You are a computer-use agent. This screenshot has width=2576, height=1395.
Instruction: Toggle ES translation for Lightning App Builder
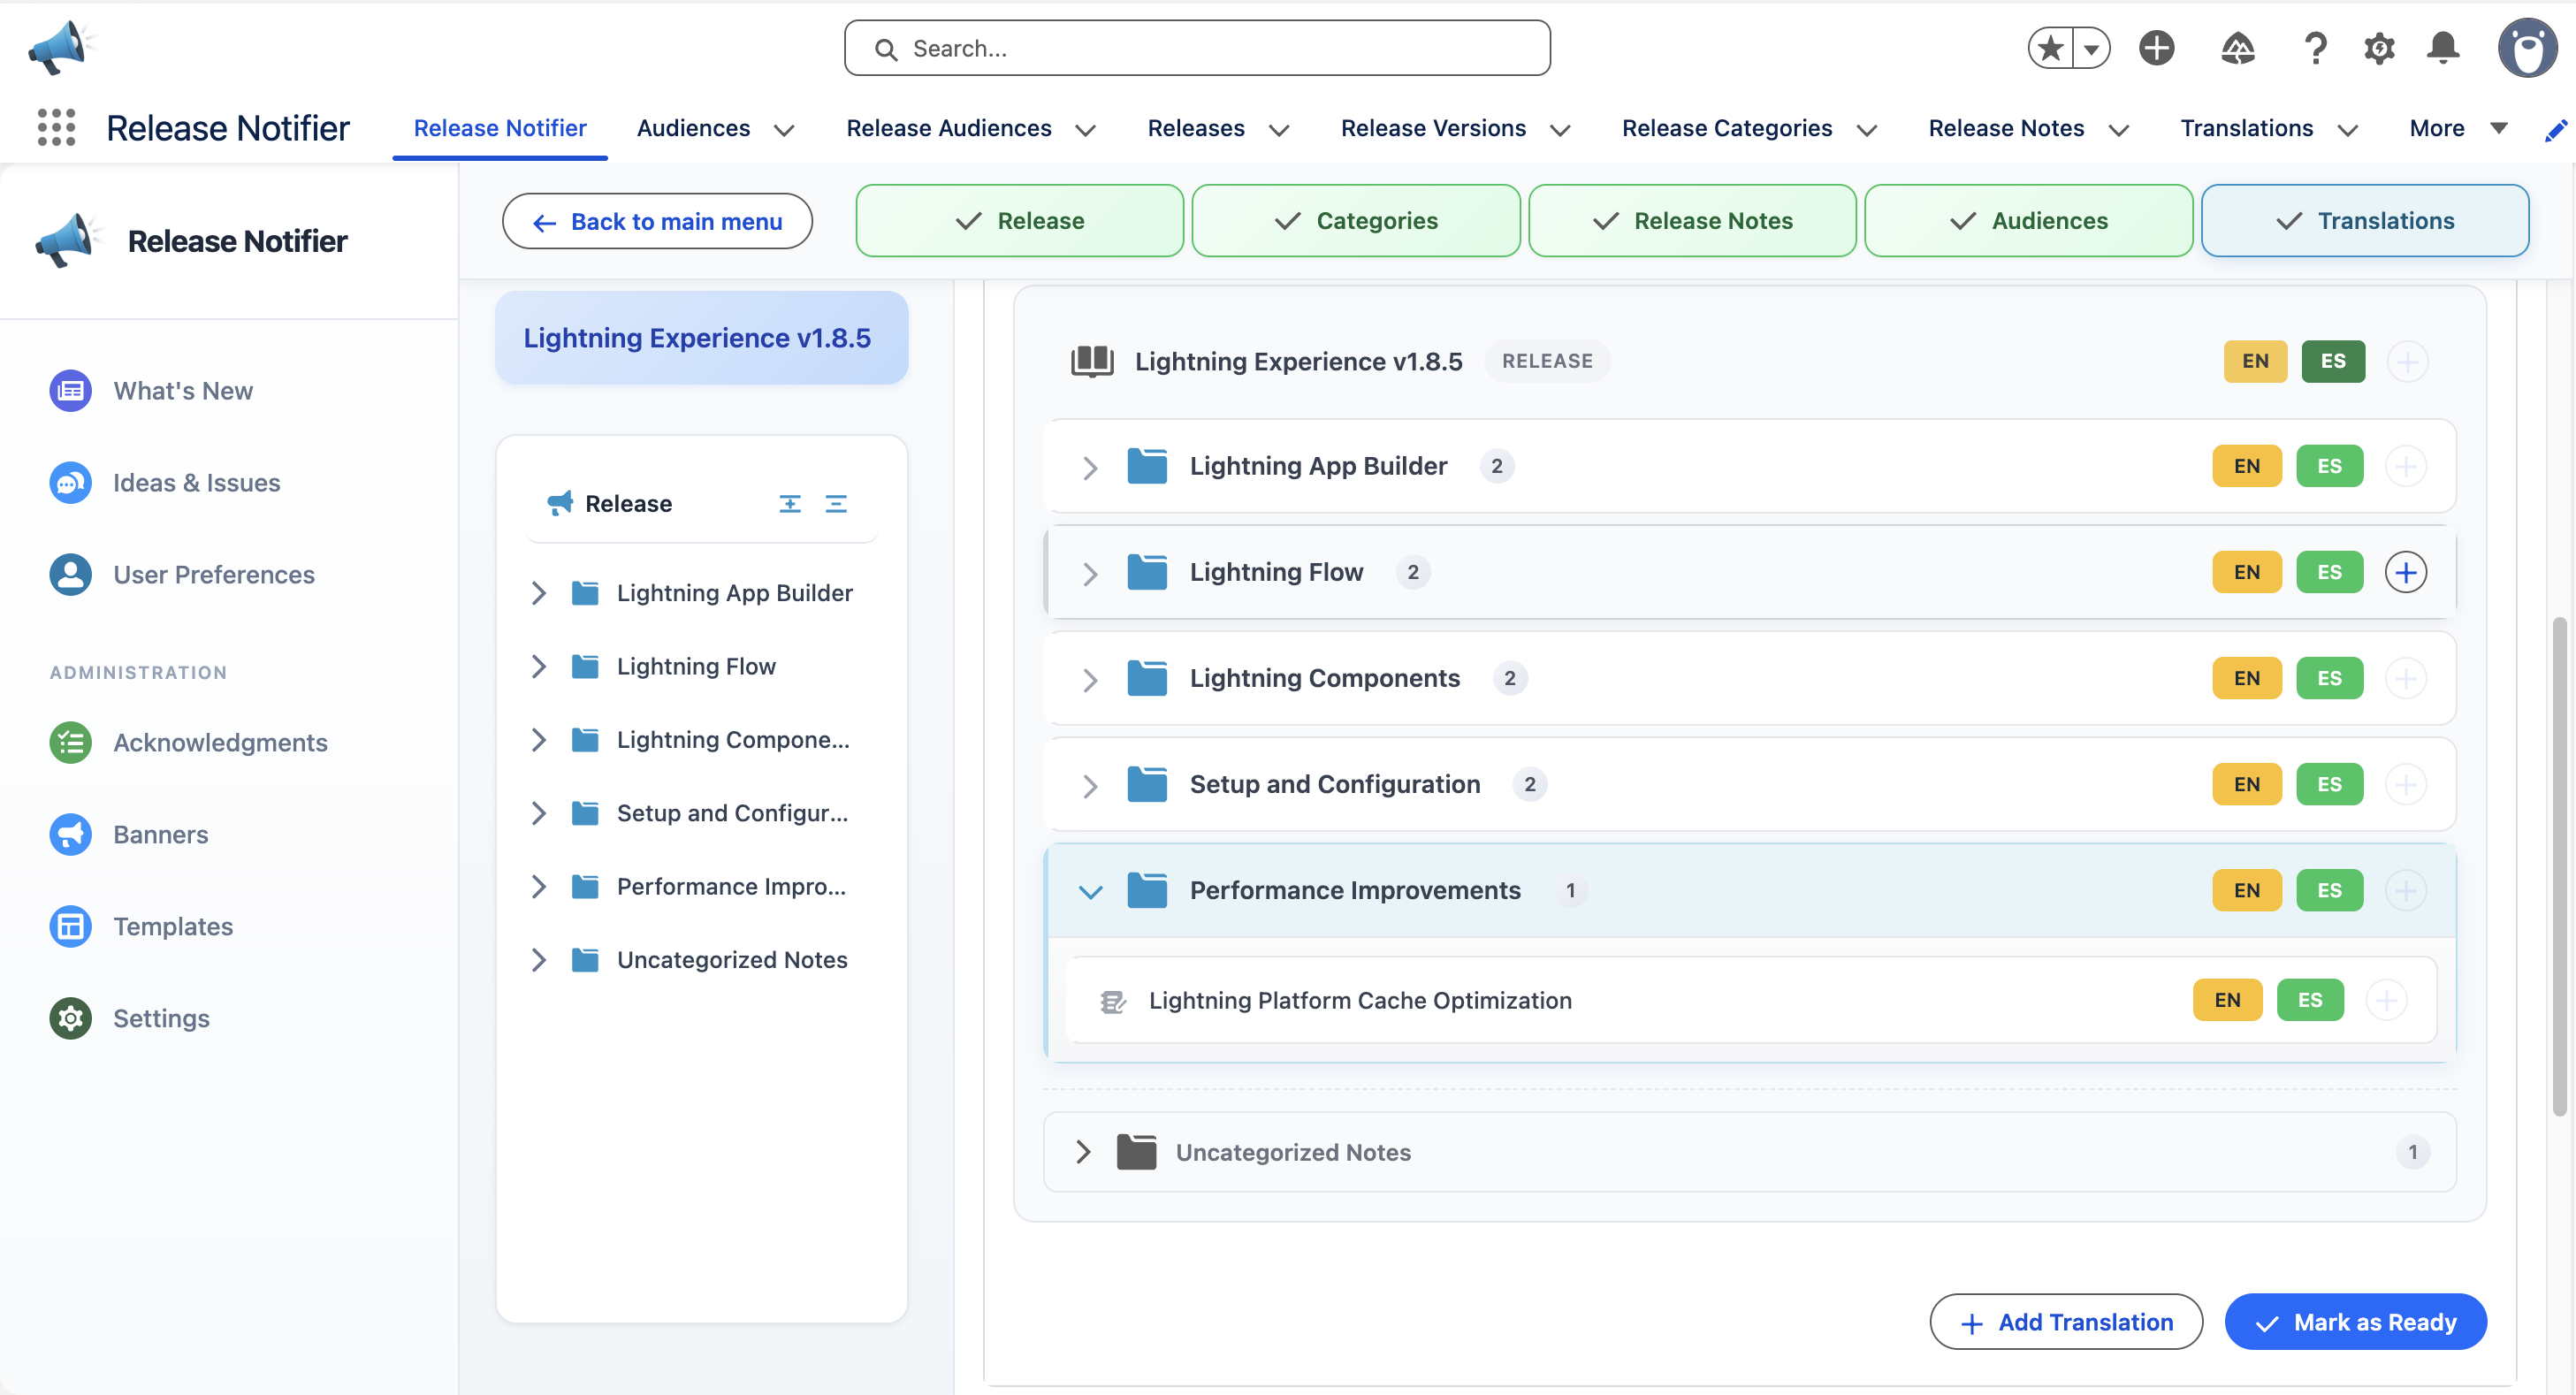2330,465
